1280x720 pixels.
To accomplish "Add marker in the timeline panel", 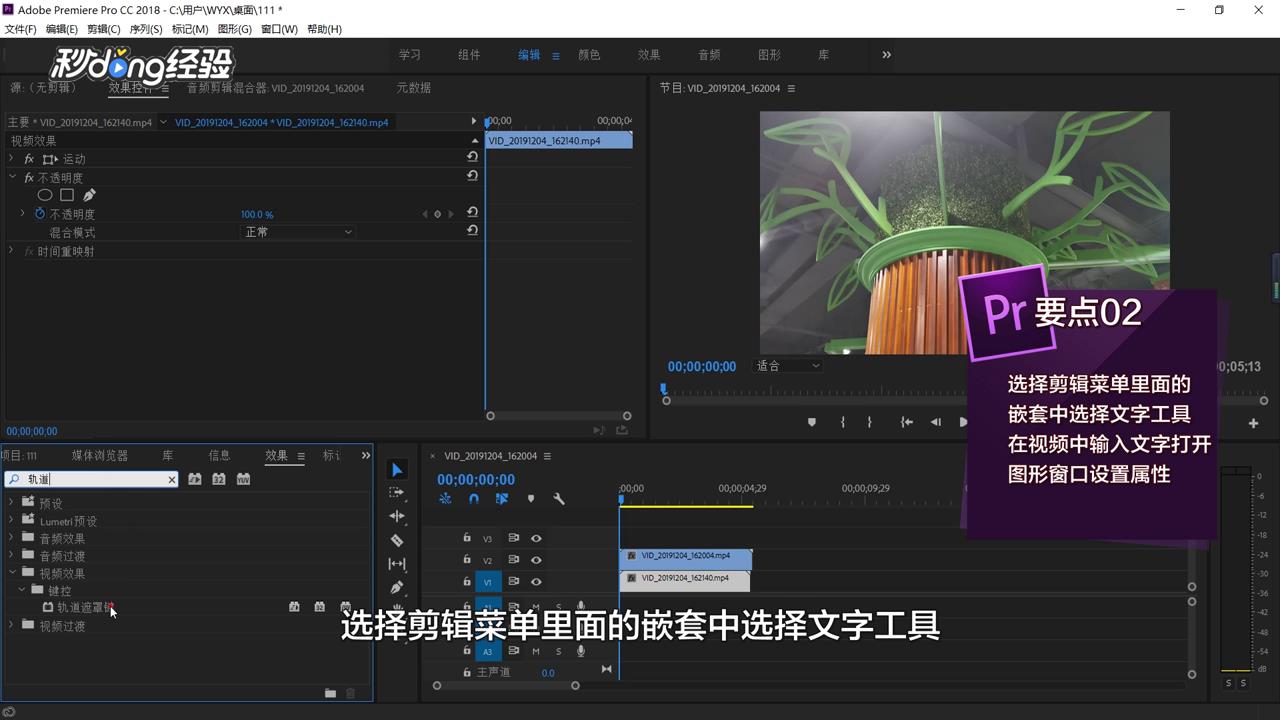I will point(531,498).
